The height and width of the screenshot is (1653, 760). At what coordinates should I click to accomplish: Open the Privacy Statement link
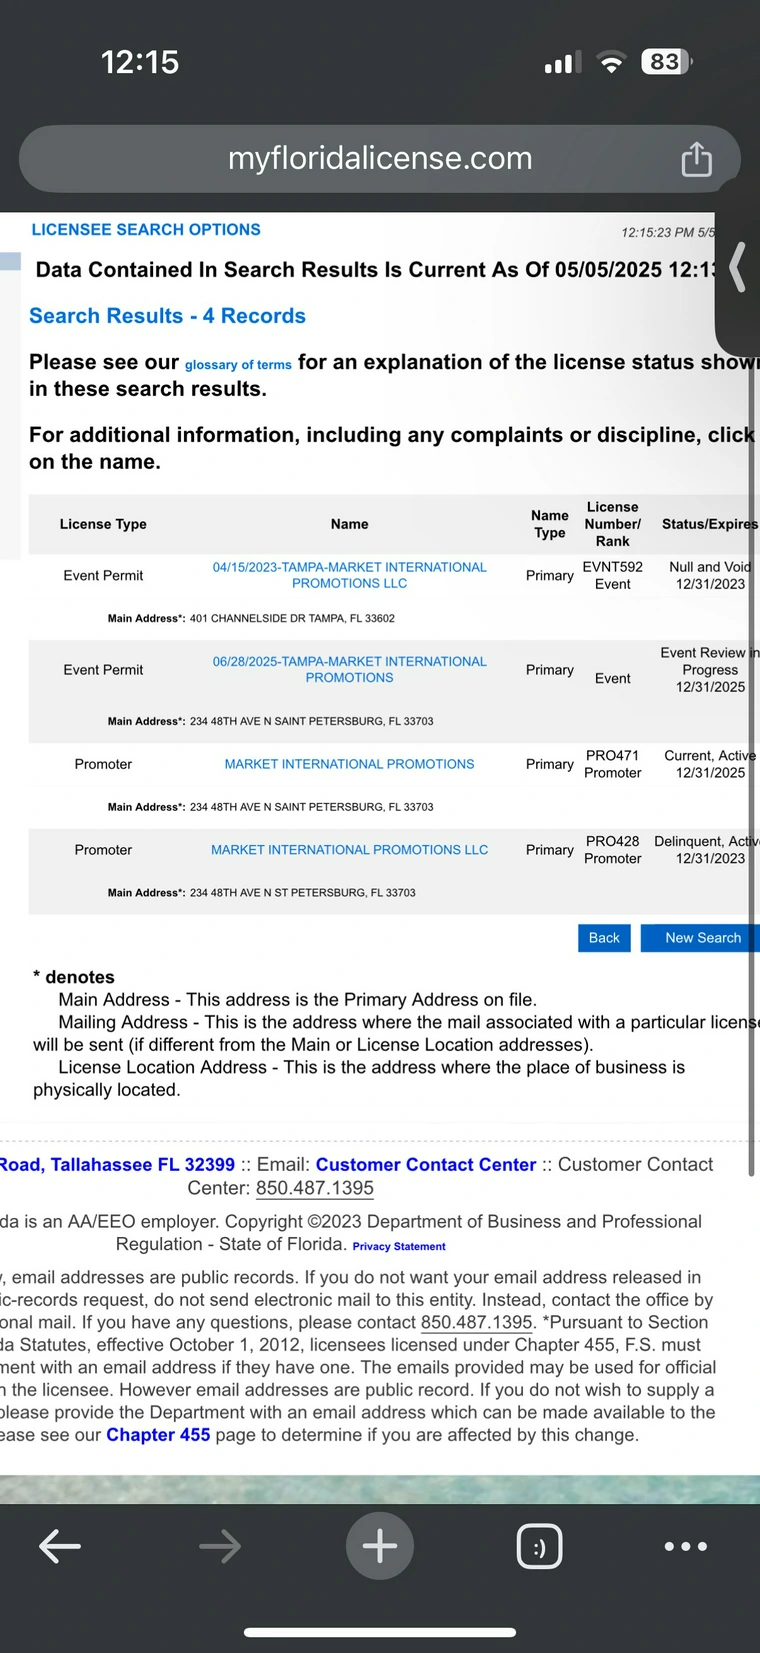tap(399, 1246)
